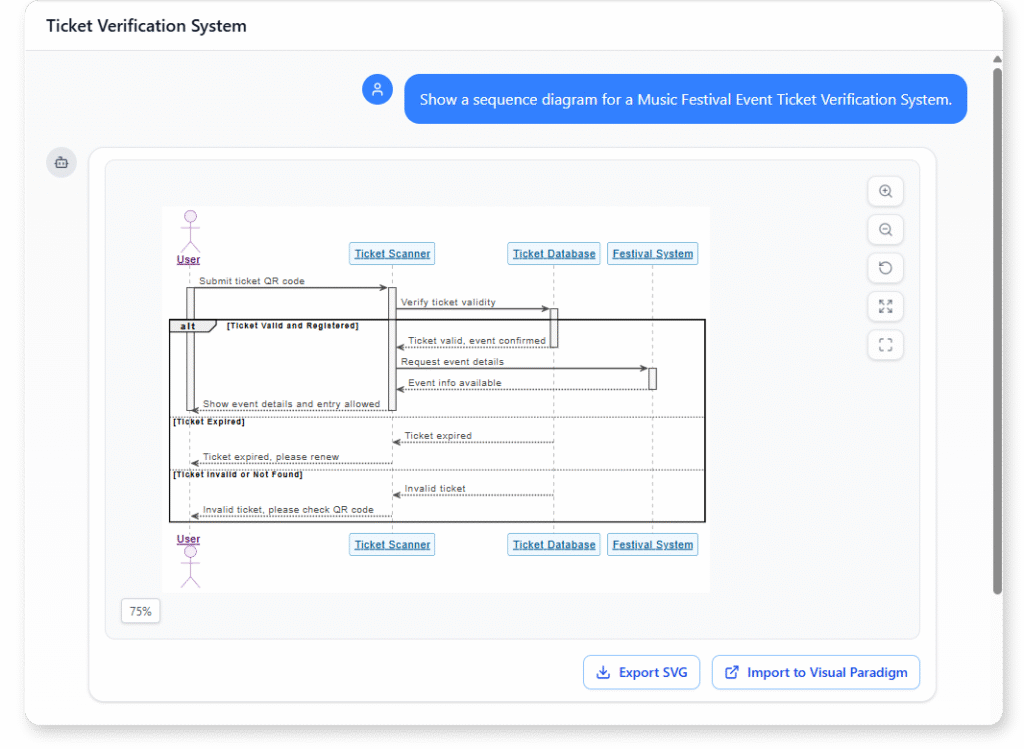Click the bot avatar beside the diagram card
Image resolution: width=1024 pixels, height=749 pixels.
pos(61,162)
